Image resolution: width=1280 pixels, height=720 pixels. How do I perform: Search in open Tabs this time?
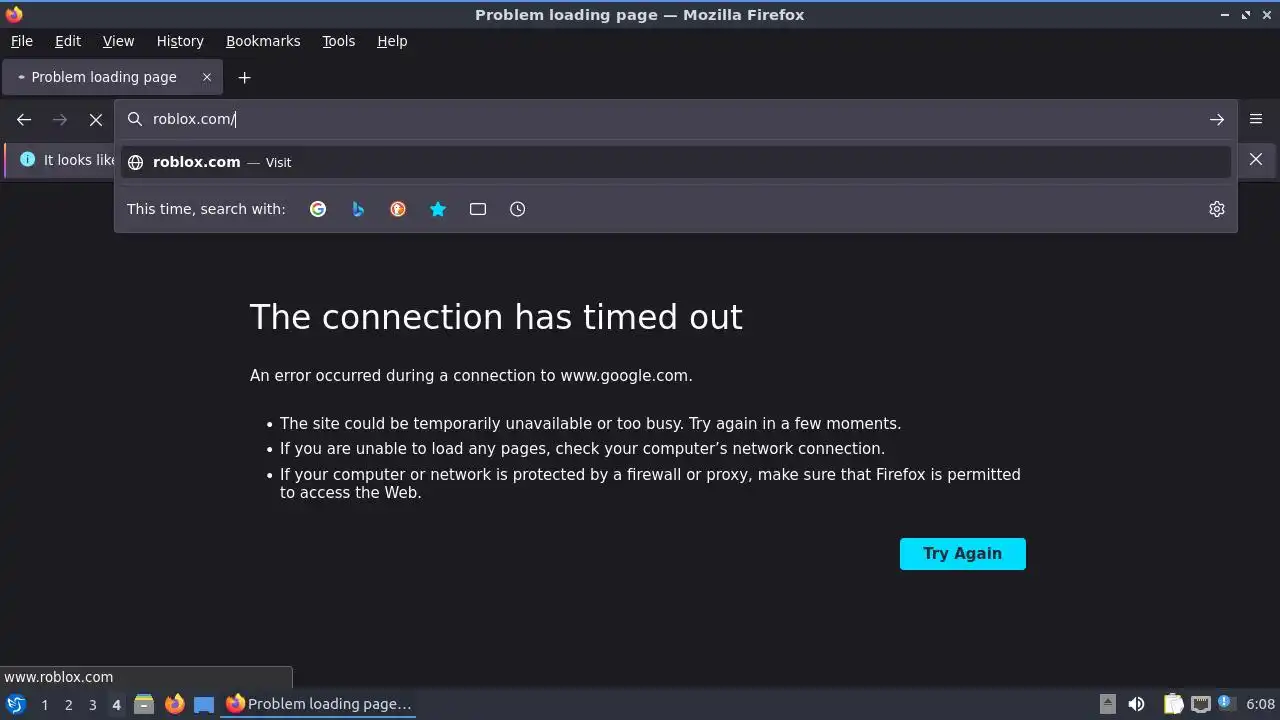(478, 209)
